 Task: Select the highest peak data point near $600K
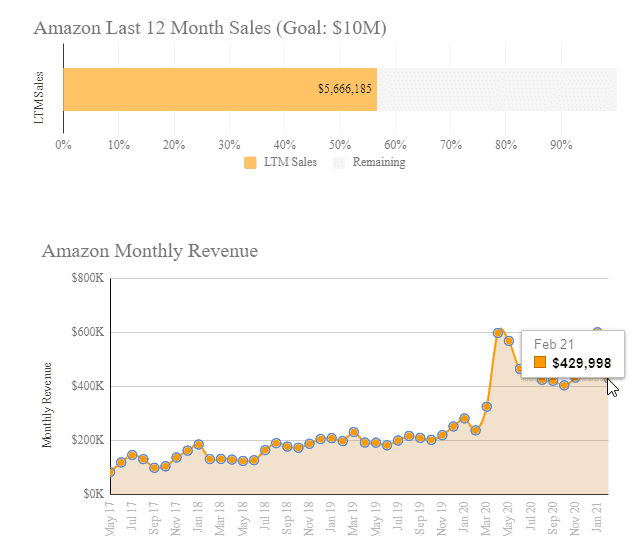(498, 333)
